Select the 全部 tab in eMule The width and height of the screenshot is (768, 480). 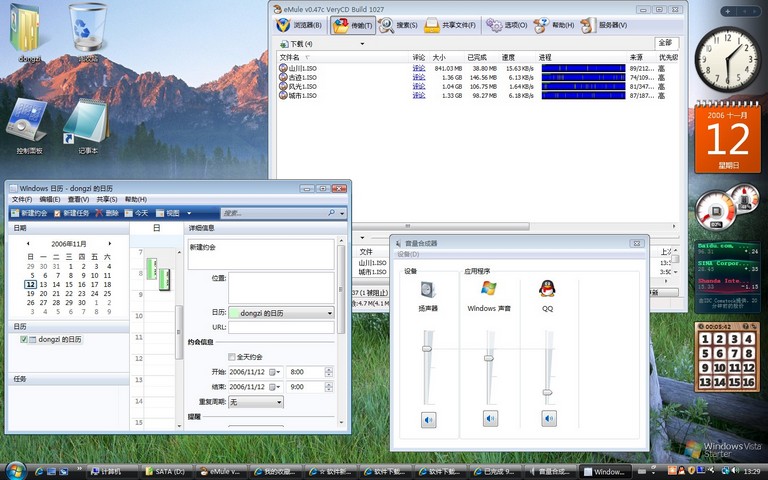point(666,43)
